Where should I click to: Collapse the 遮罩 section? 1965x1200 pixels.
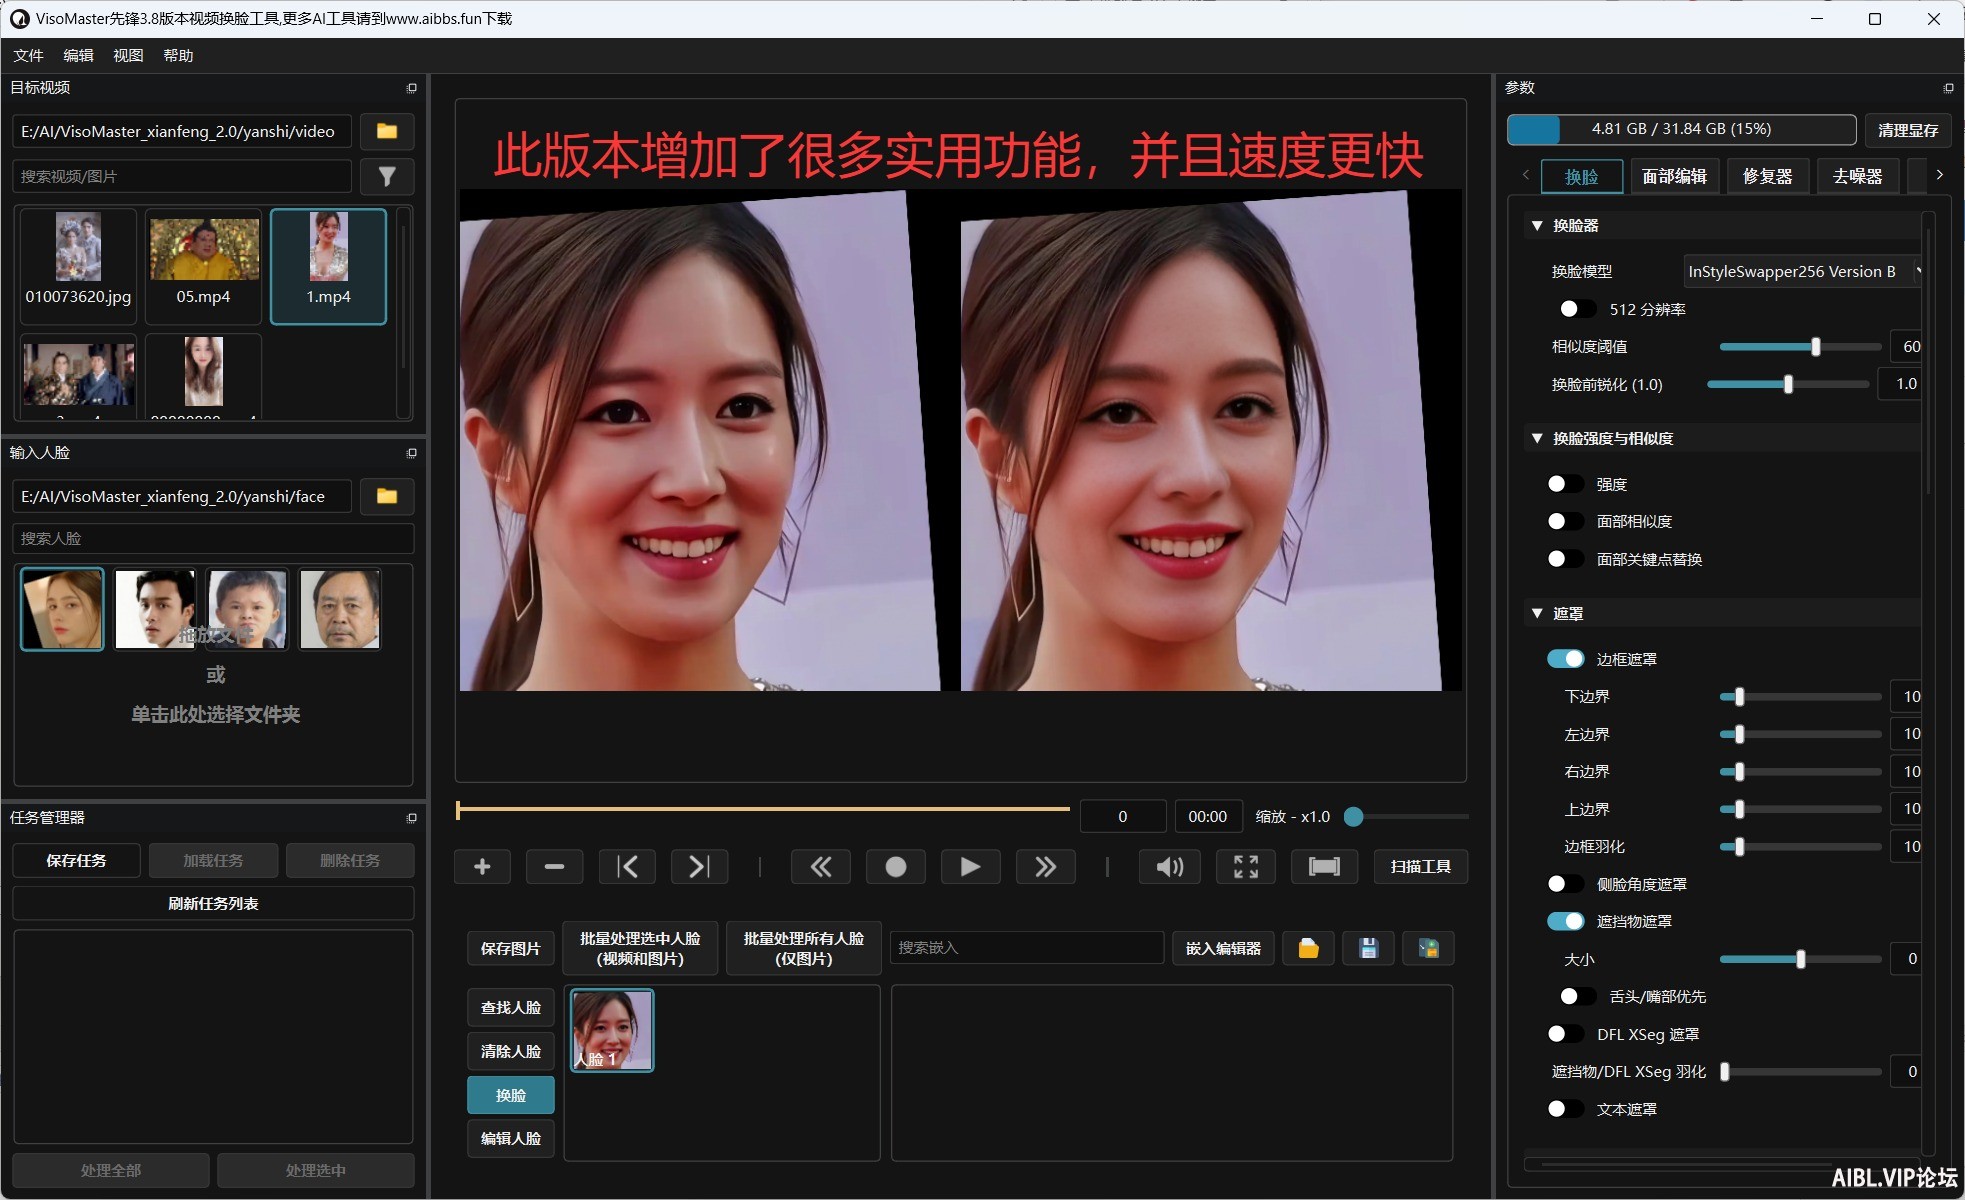pyautogui.click(x=1537, y=613)
